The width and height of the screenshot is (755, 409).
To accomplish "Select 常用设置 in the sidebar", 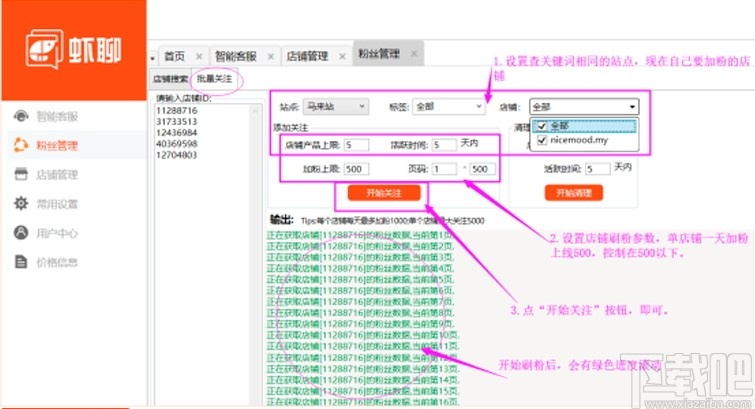I will (x=57, y=204).
